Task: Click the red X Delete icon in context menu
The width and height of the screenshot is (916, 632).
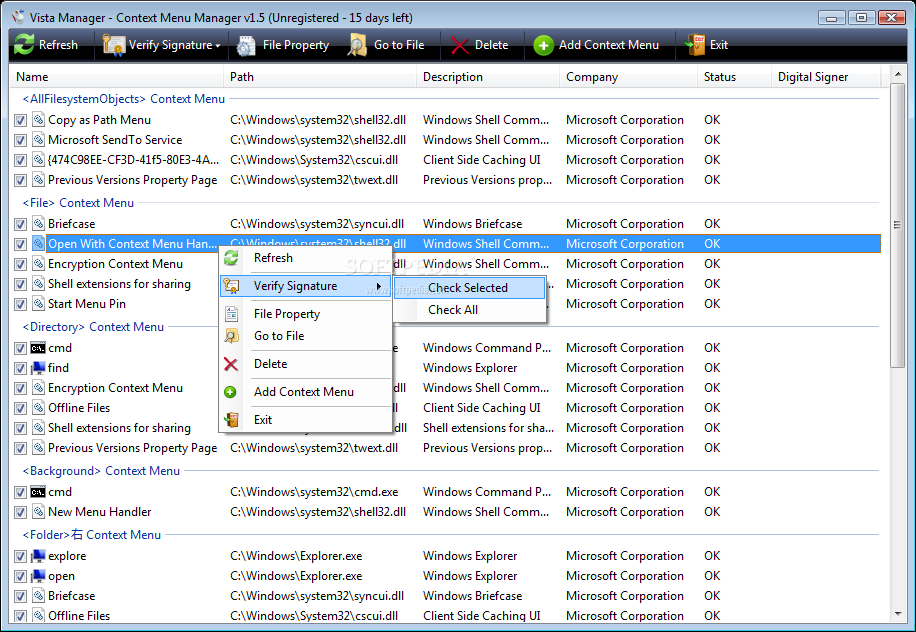Action: click(x=231, y=364)
